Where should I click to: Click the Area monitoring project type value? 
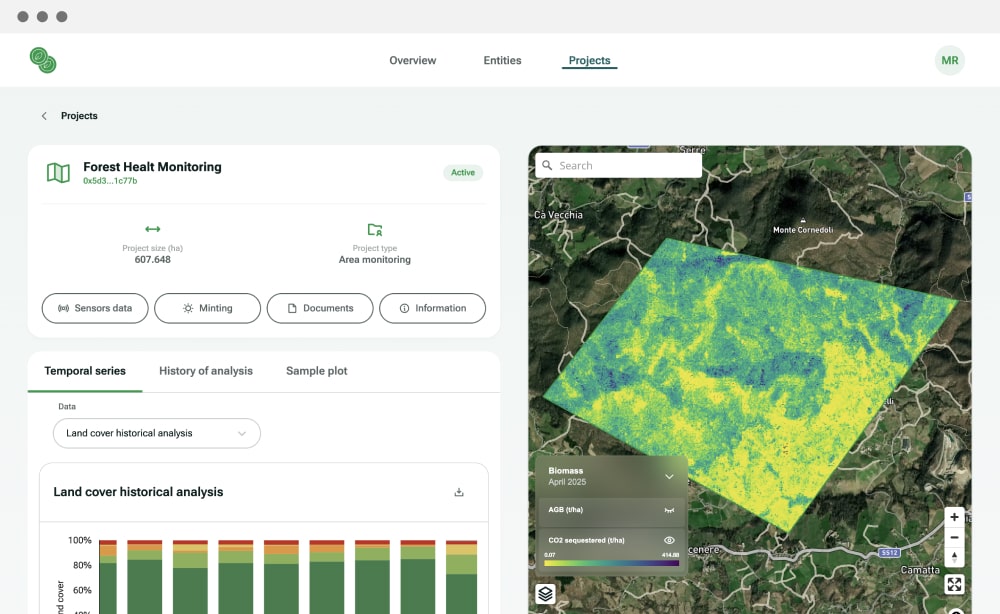(375, 260)
